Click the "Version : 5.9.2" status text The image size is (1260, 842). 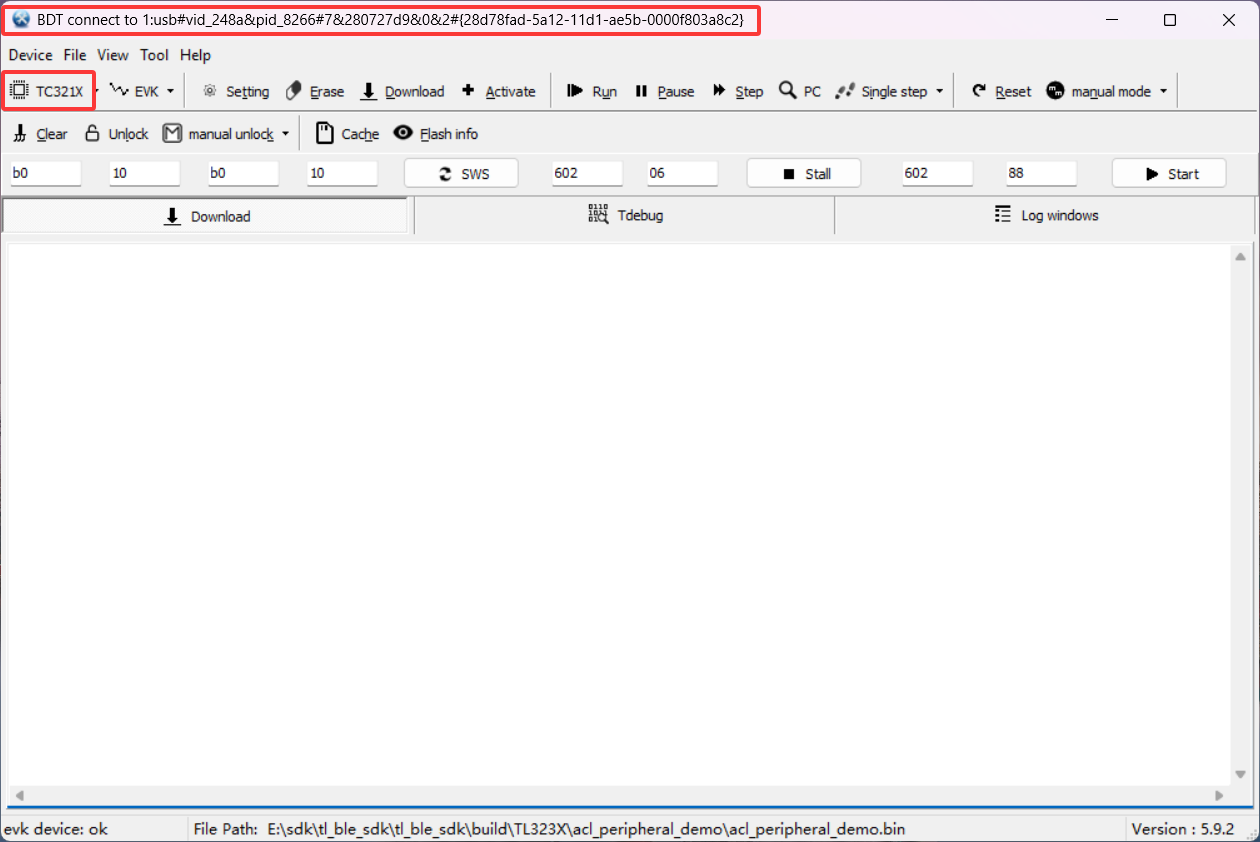pyautogui.click(x=1182, y=829)
